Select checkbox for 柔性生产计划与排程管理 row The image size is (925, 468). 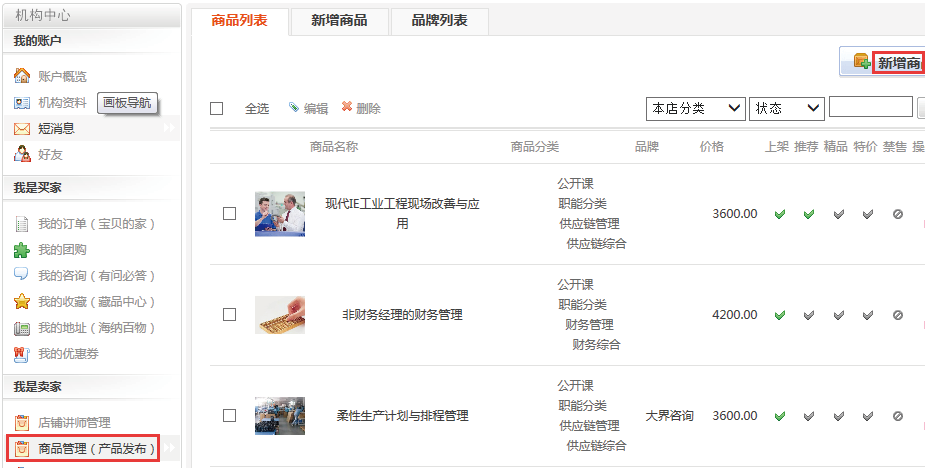(229, 415)
